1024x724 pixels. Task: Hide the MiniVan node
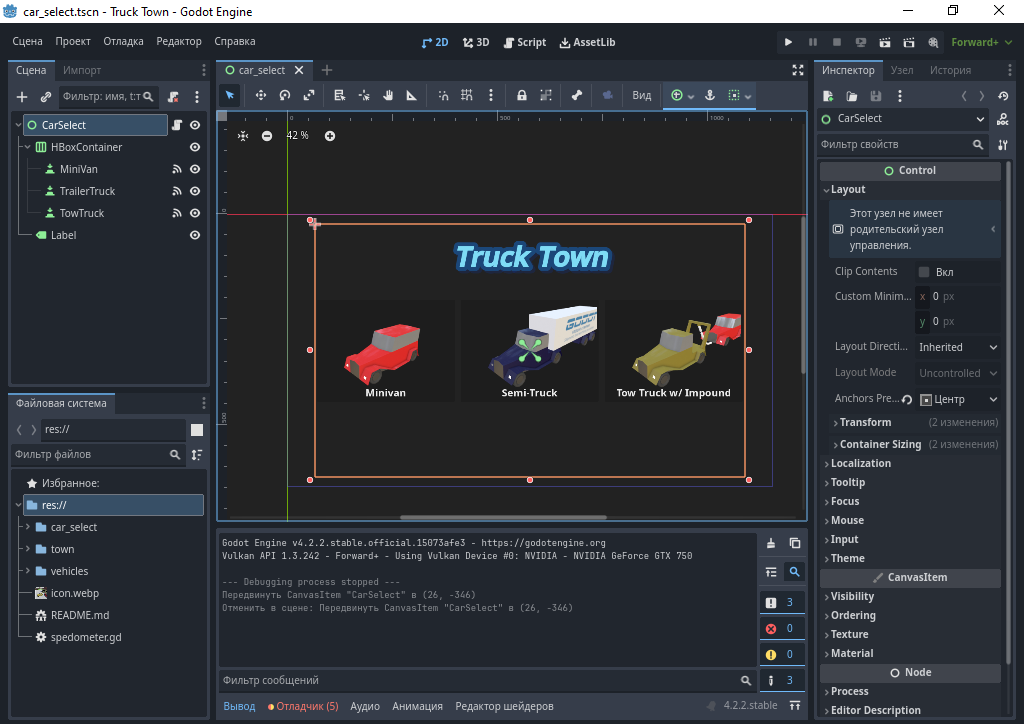[x=195, y=169]
